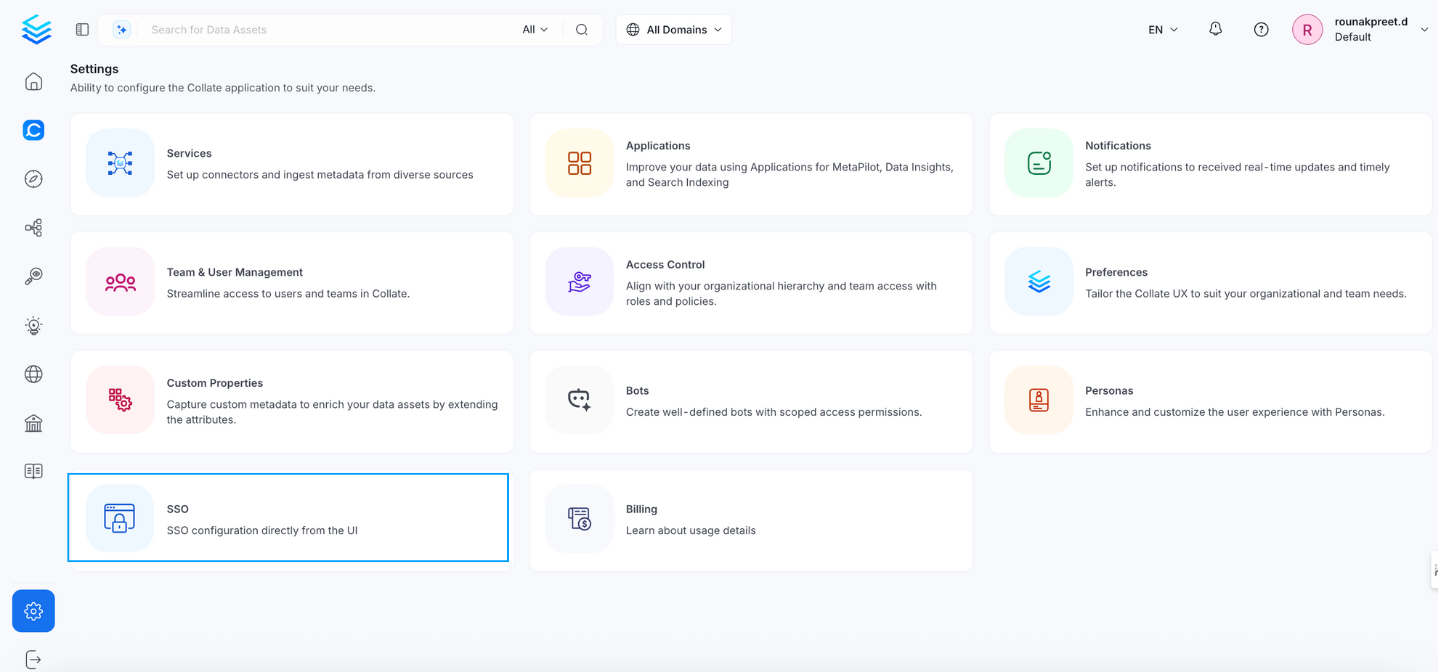Open the Team & User Management card

[x=290, y=282]
